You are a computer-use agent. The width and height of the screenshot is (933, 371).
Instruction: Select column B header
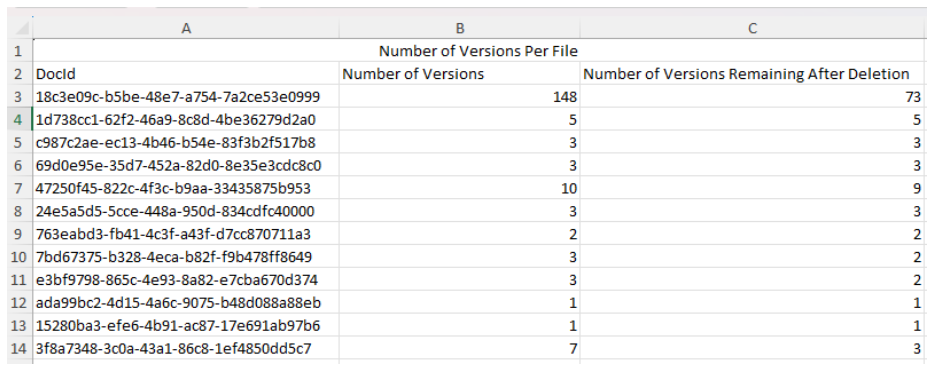(x=459, y=29)
